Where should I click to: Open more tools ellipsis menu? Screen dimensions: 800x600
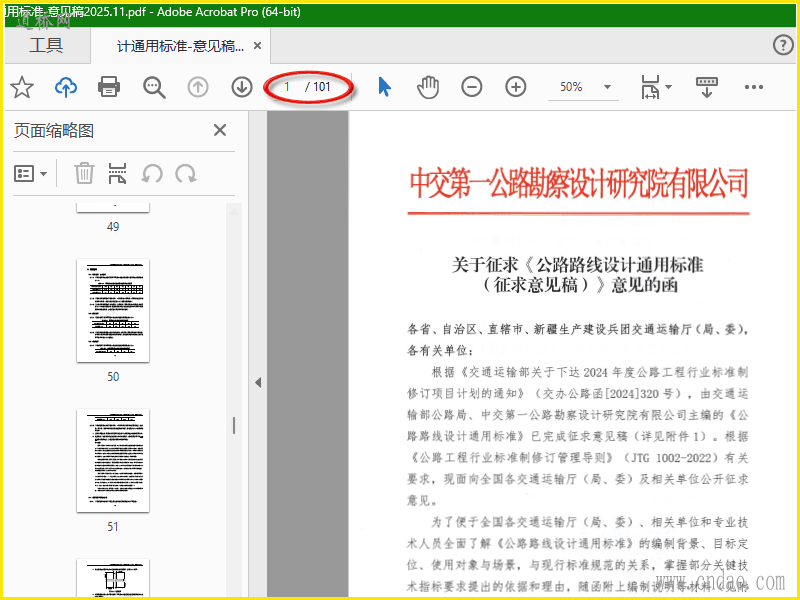coord(754,87)
